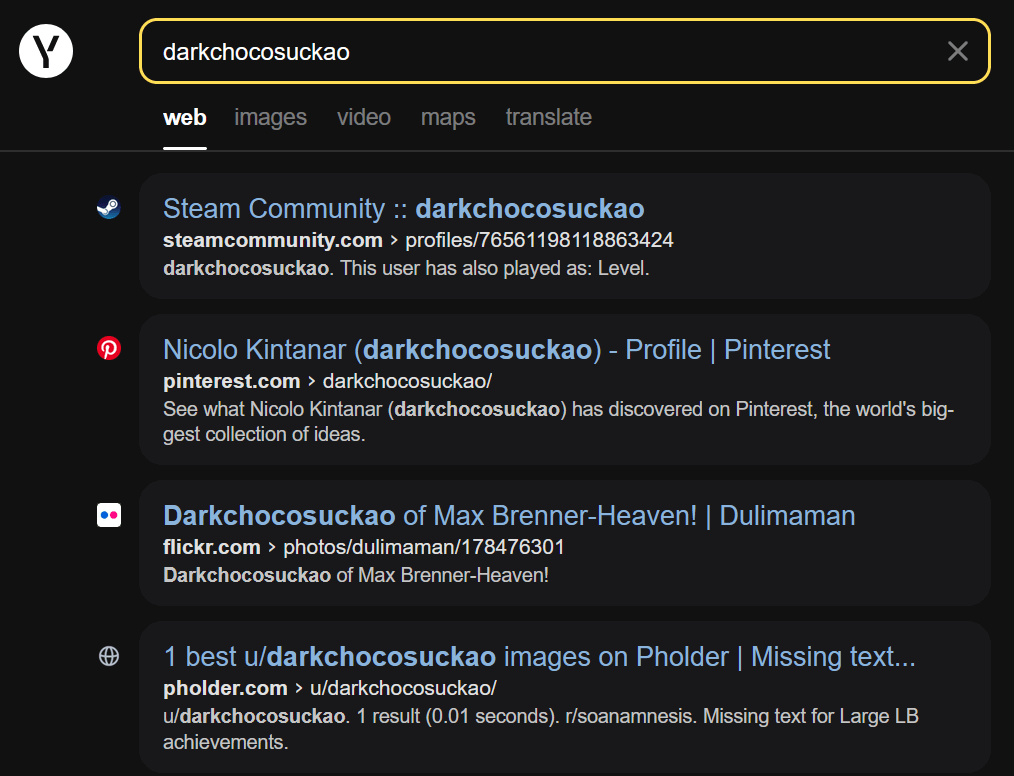Focus the search box containing darkchocosuckao

565,51
